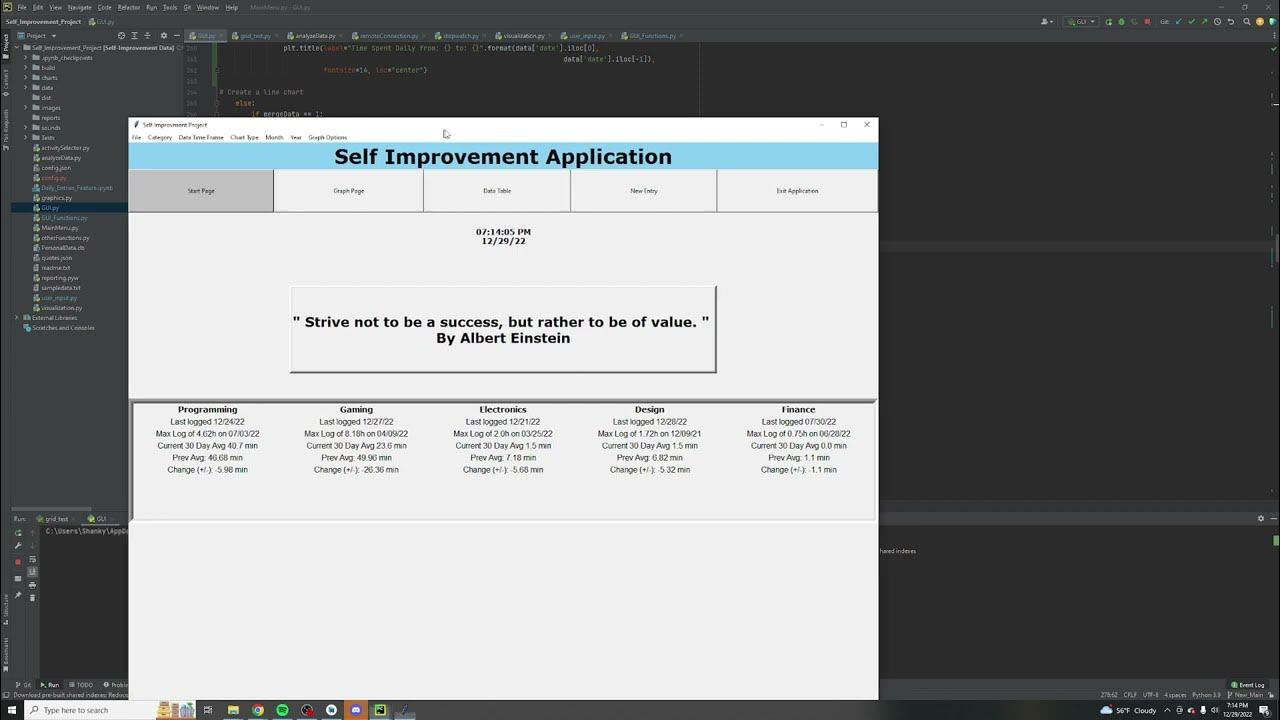Expand the Tests folder
The height and width of the screenshot is (720, 1280).
26,138
